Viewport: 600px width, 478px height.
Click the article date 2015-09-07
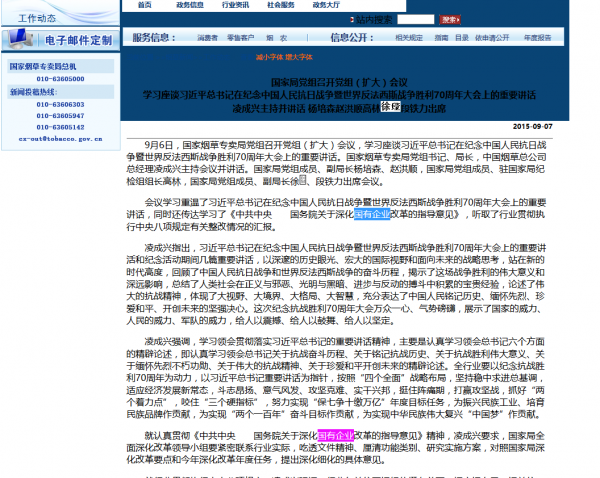532,126
